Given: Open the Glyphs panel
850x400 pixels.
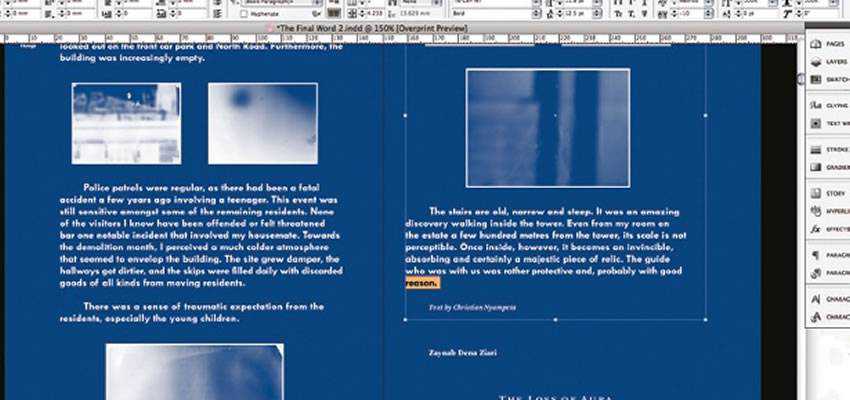Looking at the screenshot, I should click(x=828, y=105).
